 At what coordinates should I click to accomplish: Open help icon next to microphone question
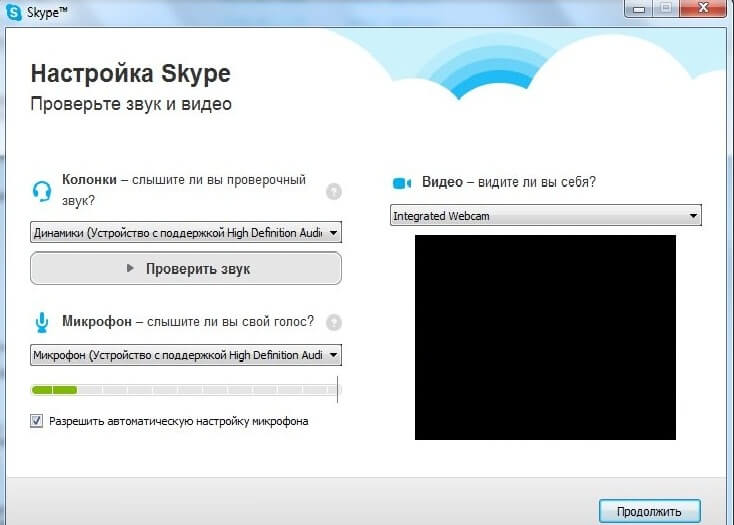tap(334, 322)
